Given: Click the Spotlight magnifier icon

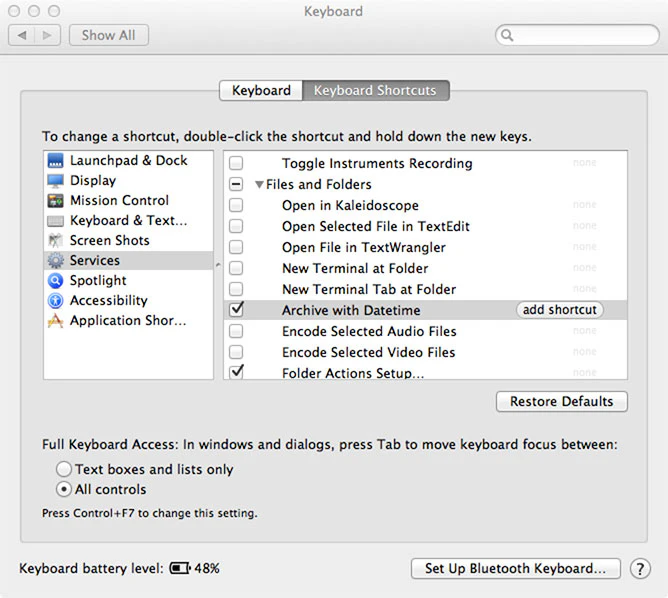Looking at the screenshot, I should tap(55, 280).
